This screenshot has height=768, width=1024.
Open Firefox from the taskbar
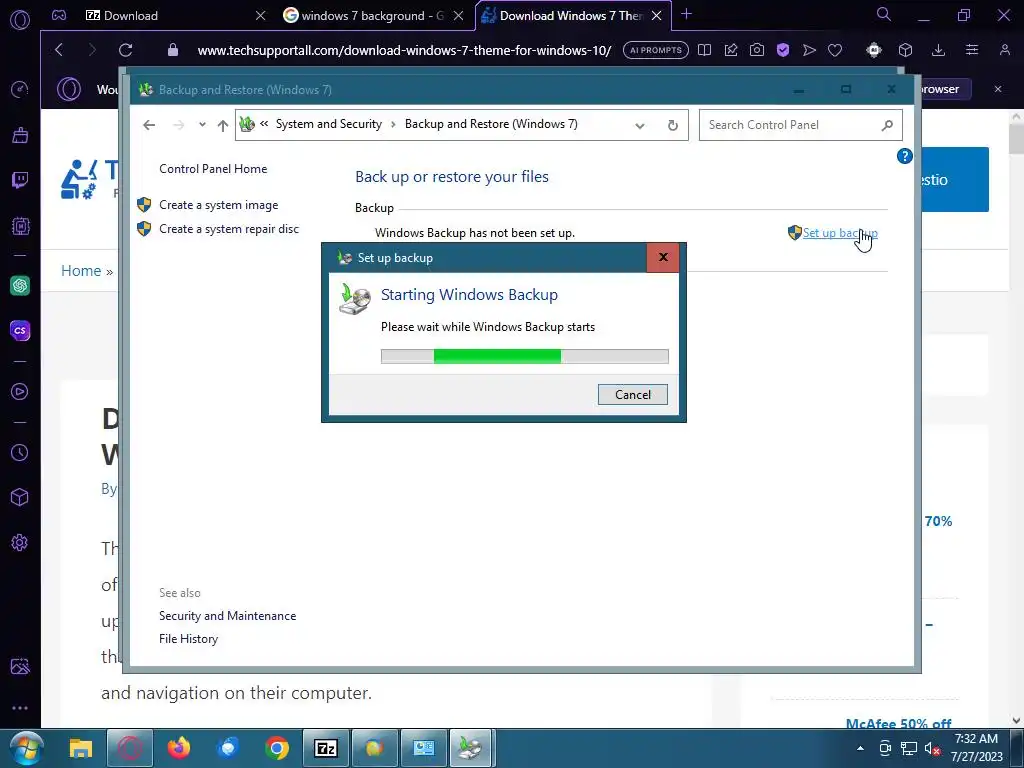click(178, 748)
